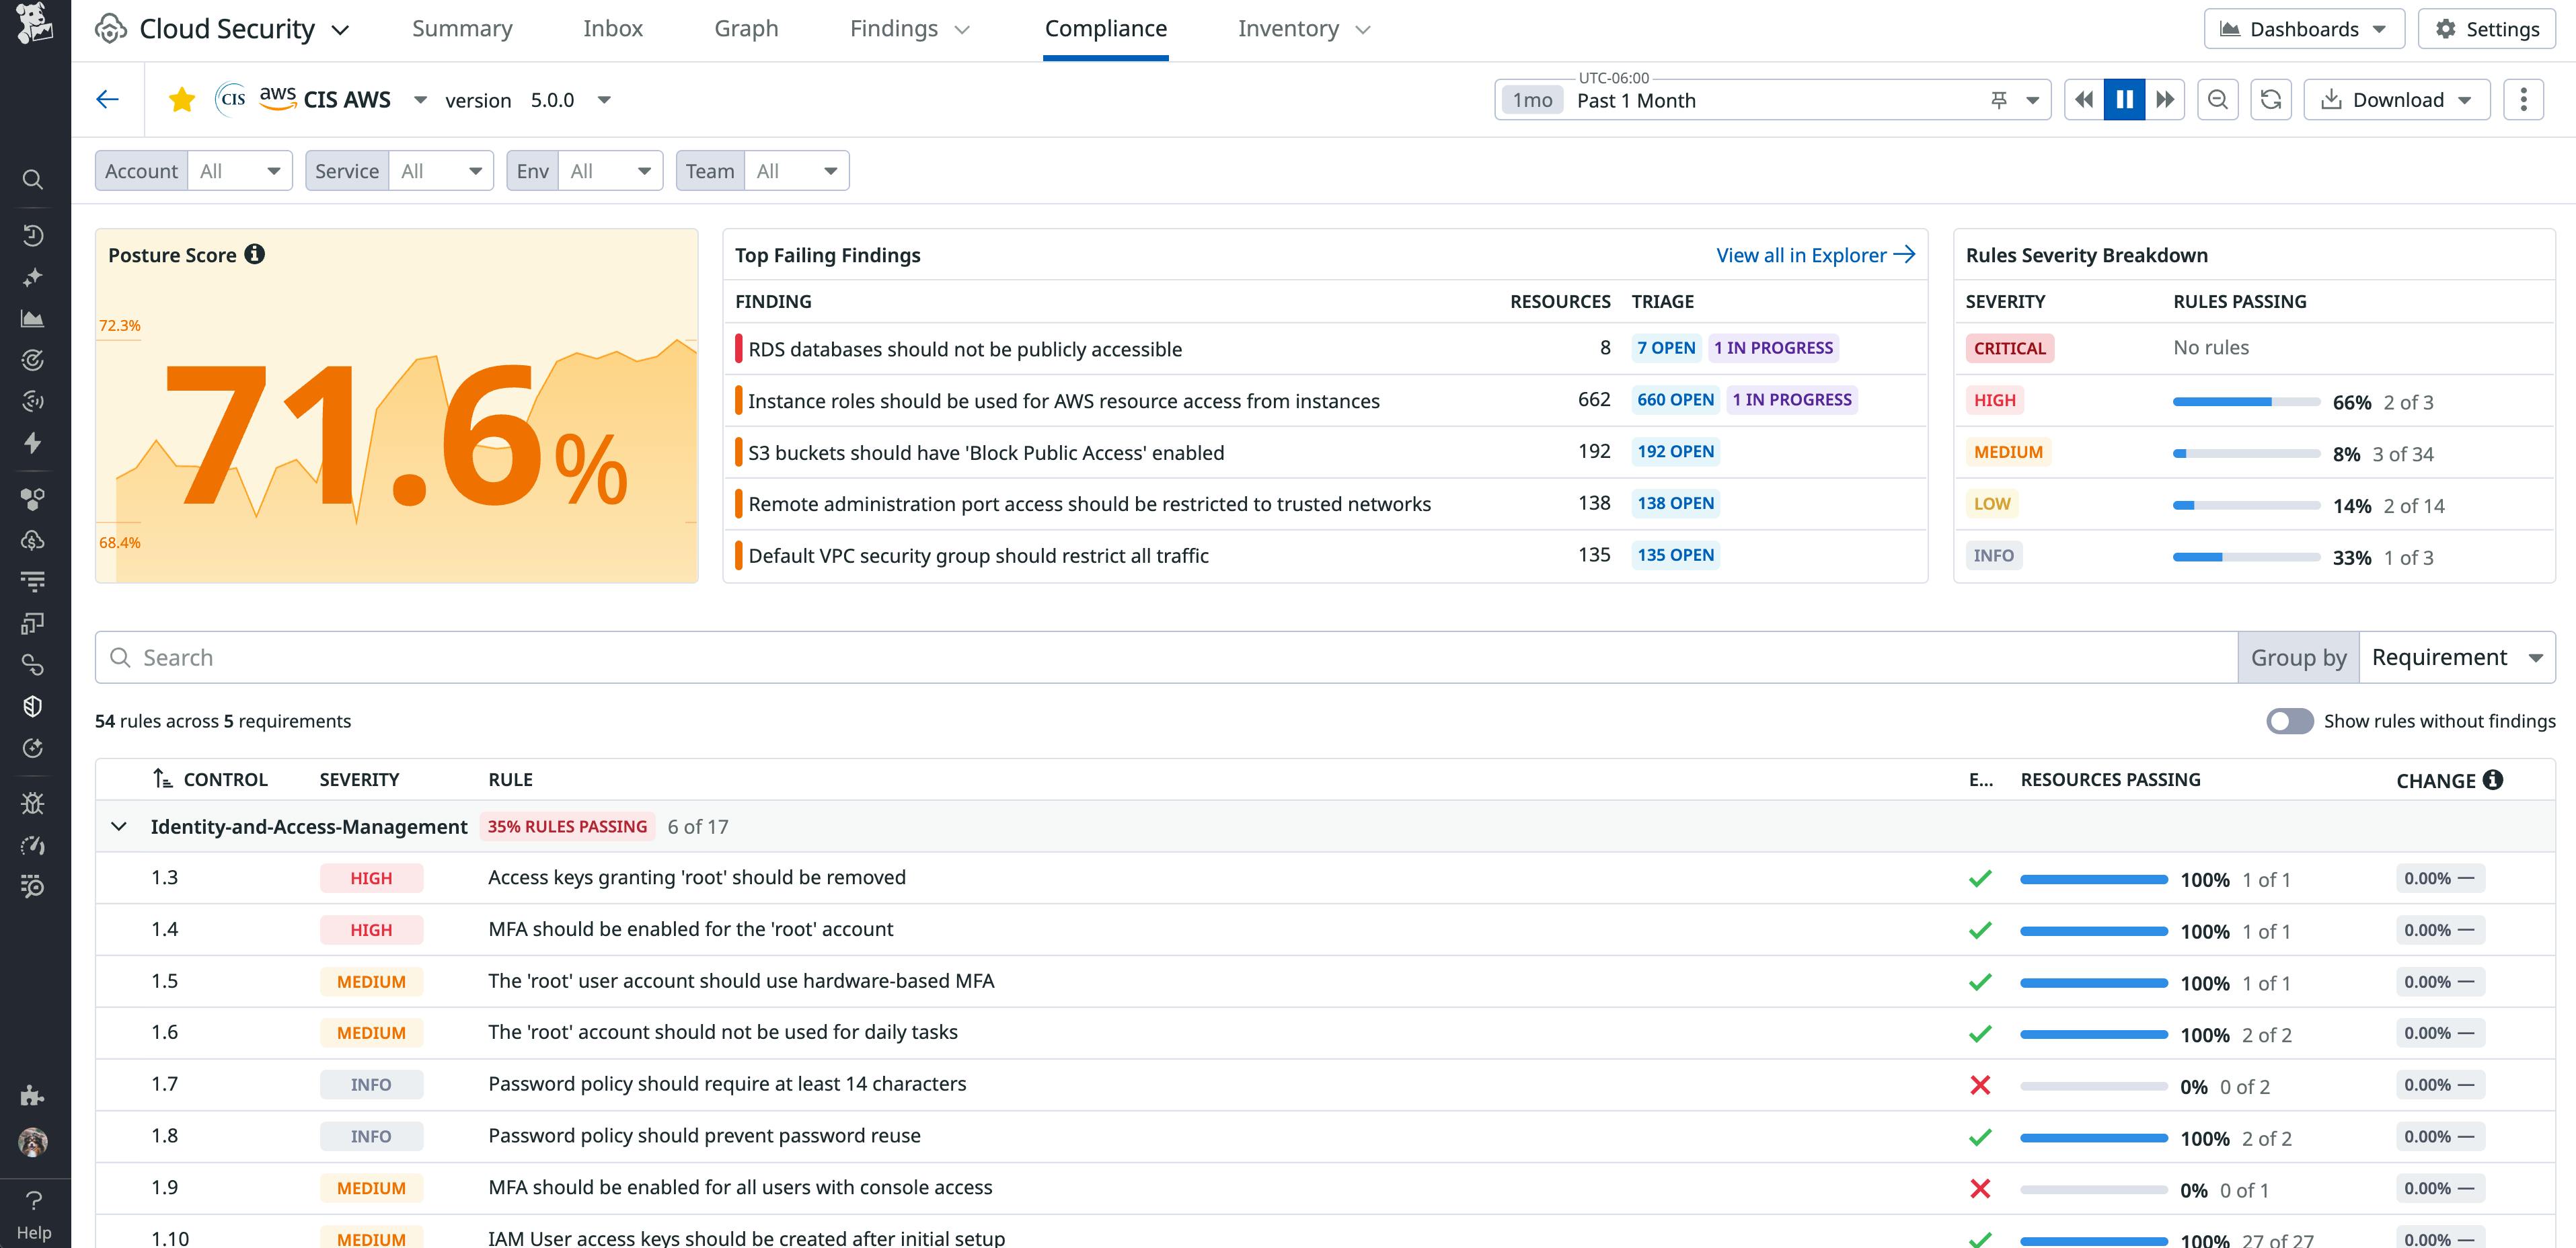
Task: Click the Posture Score info icon
Action: [255, 254]
